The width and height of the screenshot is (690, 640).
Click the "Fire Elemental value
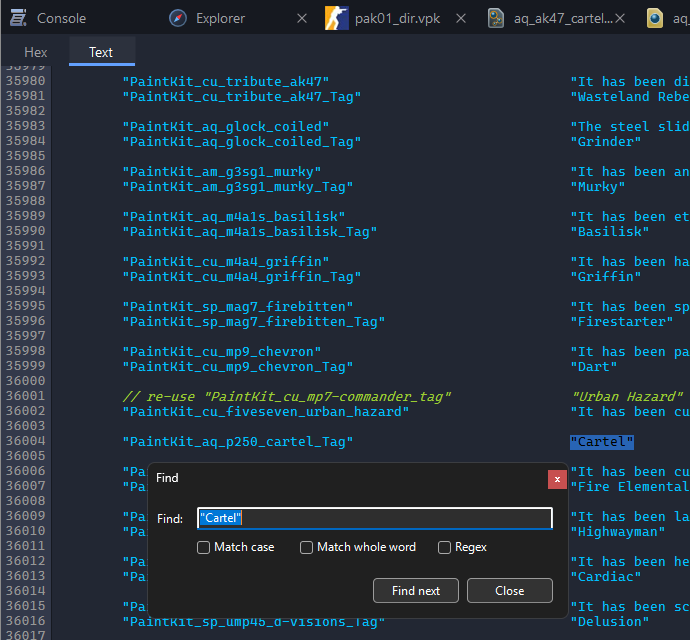tap(630, 486)
